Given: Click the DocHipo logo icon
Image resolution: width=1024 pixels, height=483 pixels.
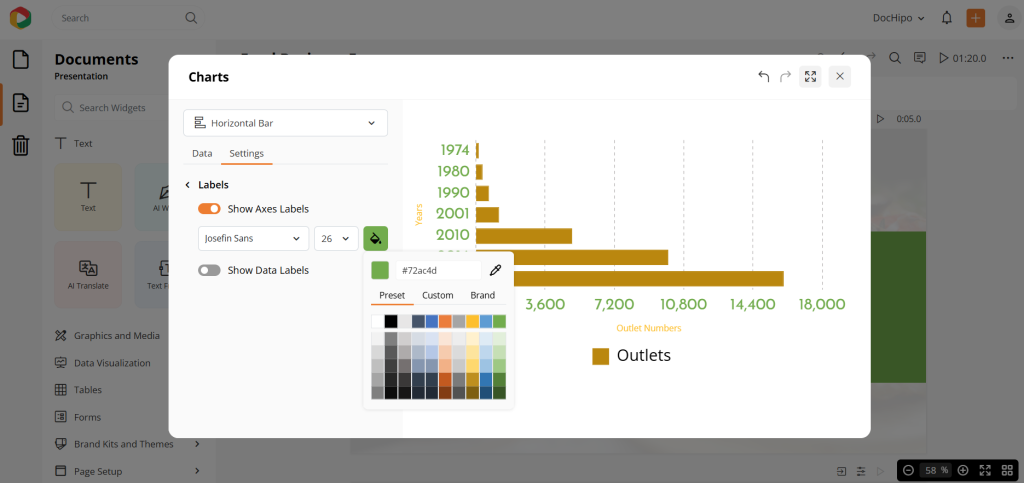Looking at the screenshot, I should coord(20,18).
